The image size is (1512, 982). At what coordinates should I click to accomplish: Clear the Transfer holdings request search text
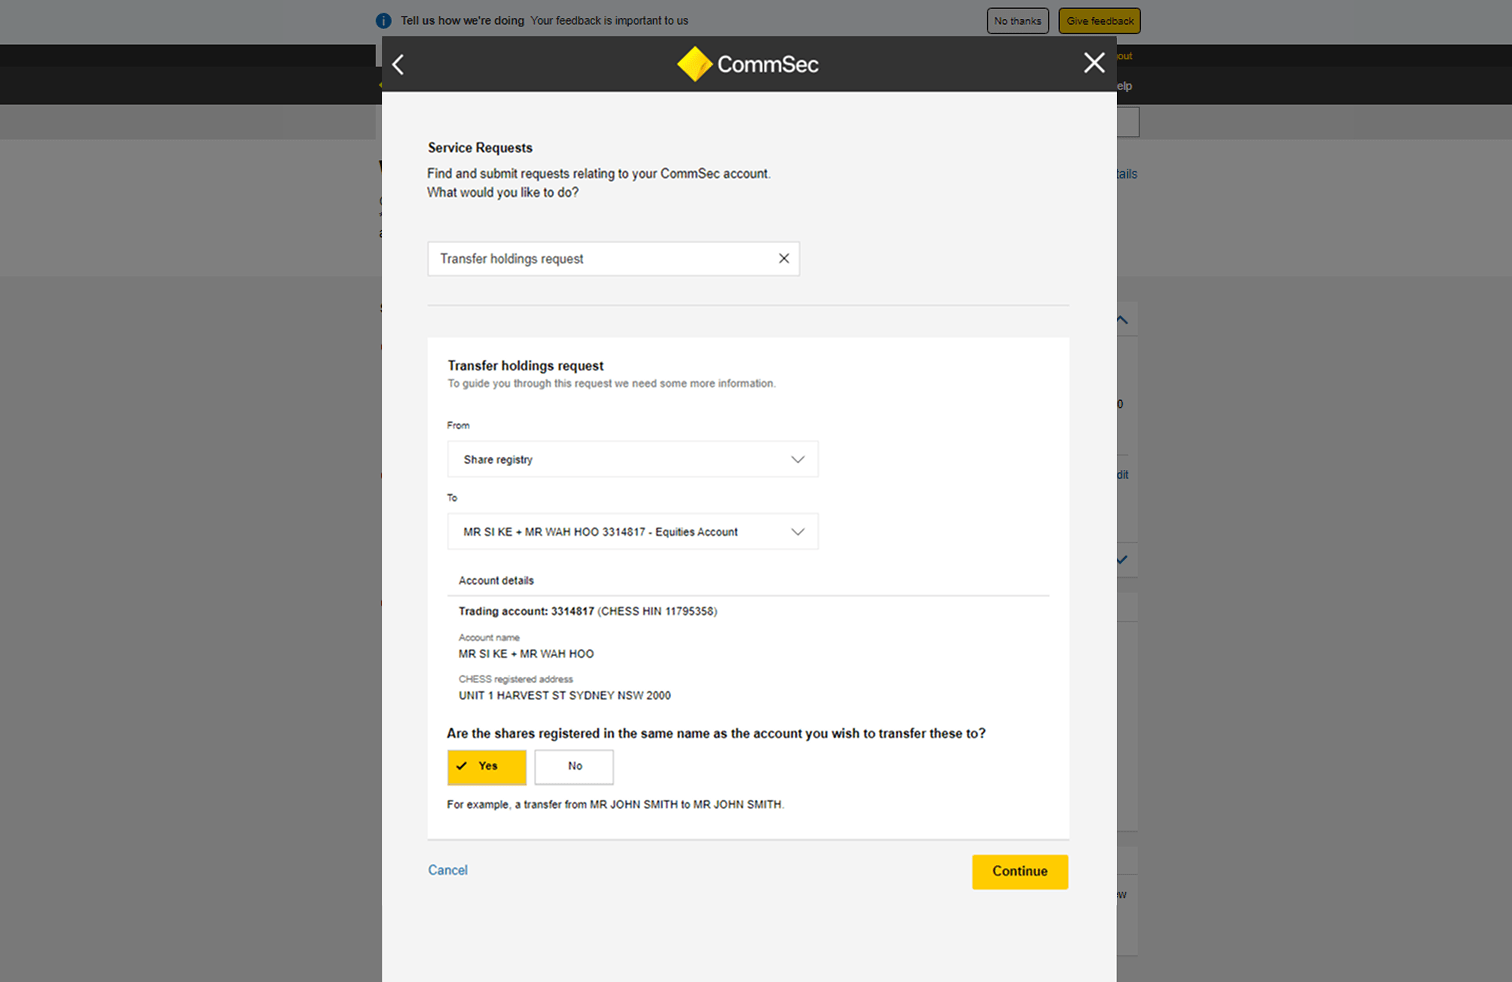(x=784, y=259)
